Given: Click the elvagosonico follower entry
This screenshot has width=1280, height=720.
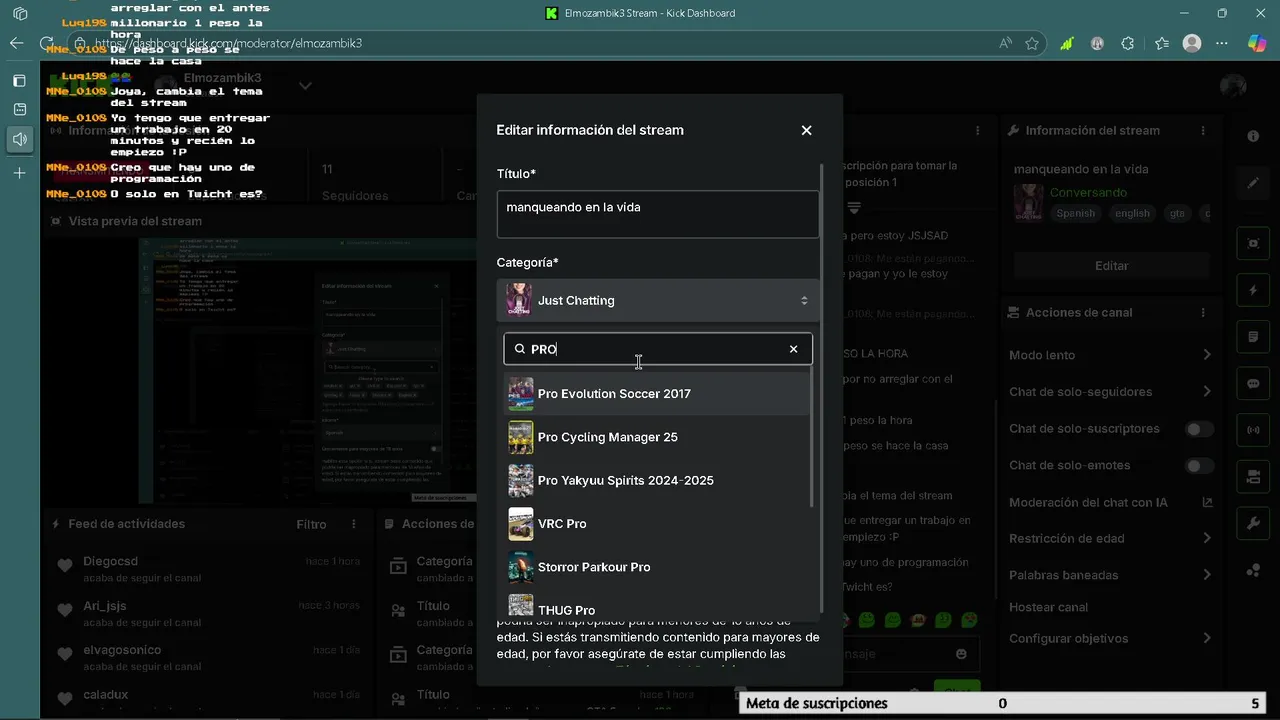Looking at the screenshot, I should 209,657.
